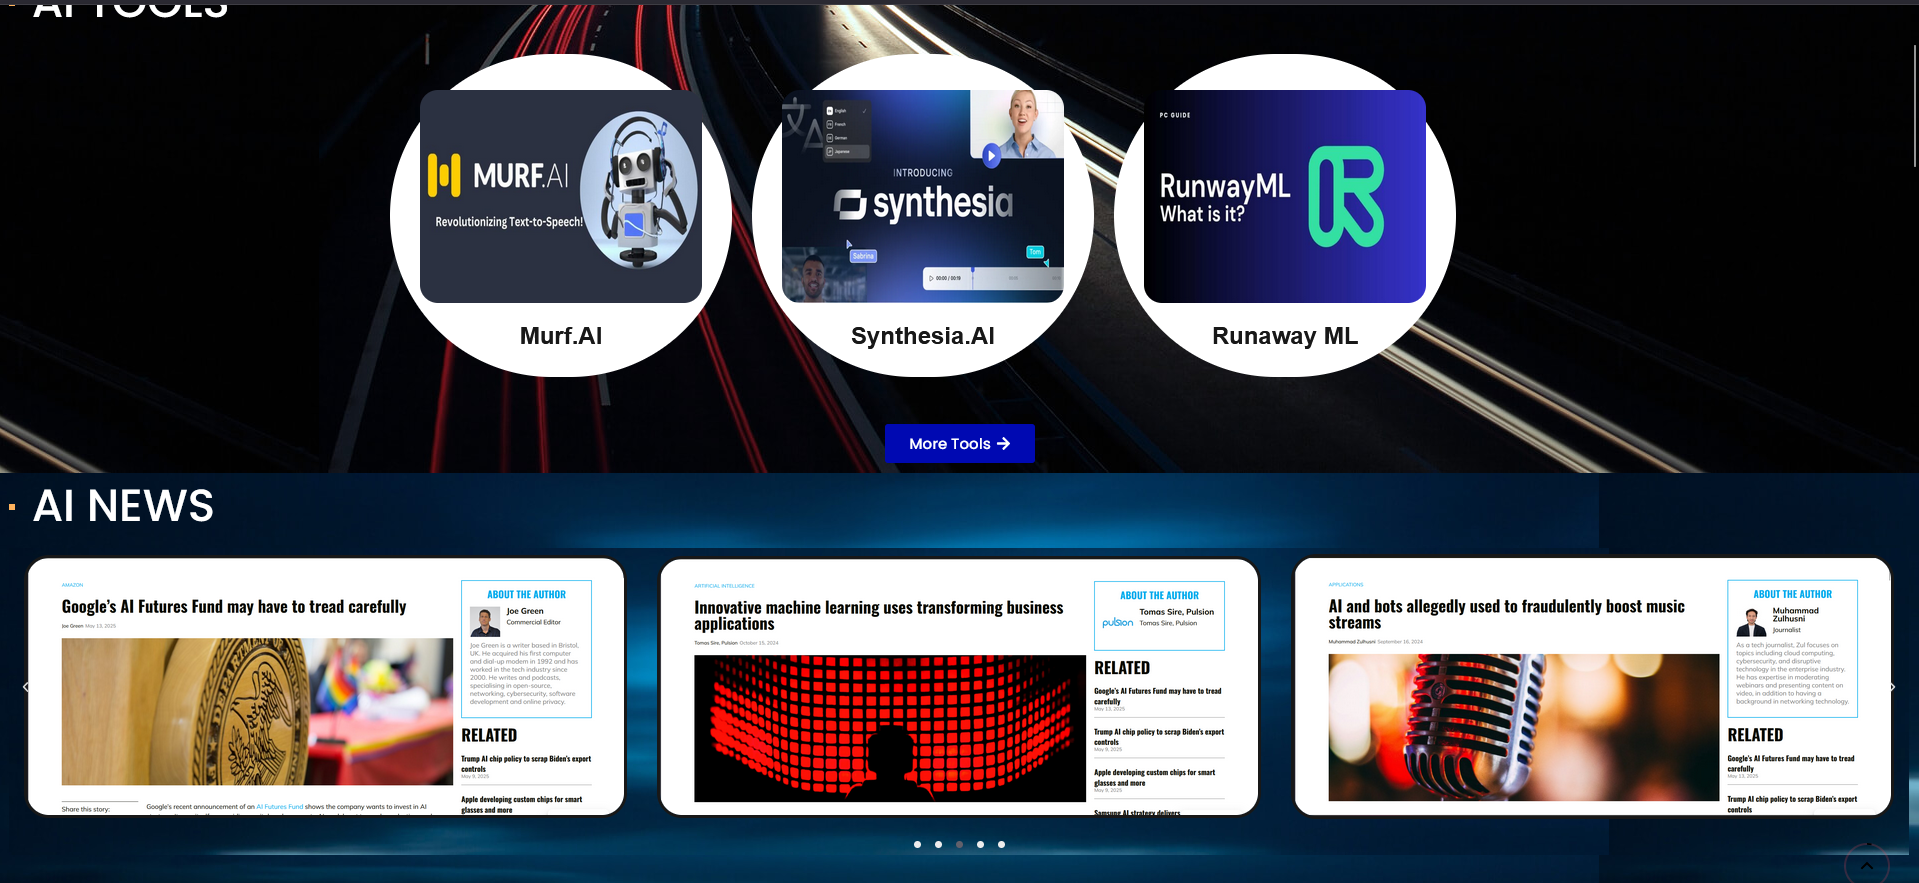Click the next arrow of the news carousel

pos(1892,687)
